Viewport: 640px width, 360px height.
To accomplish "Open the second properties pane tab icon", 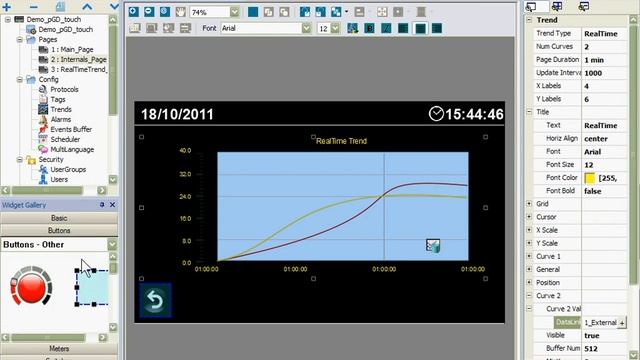I will [557, 7].
